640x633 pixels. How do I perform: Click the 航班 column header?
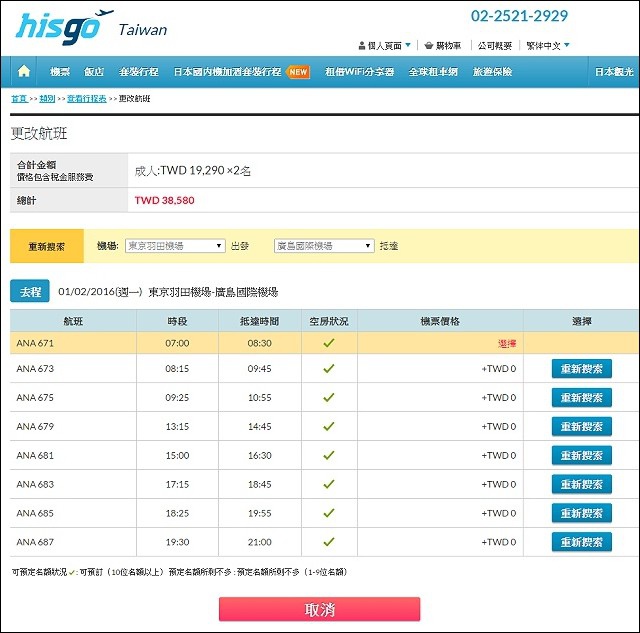(x=73, y=321)
